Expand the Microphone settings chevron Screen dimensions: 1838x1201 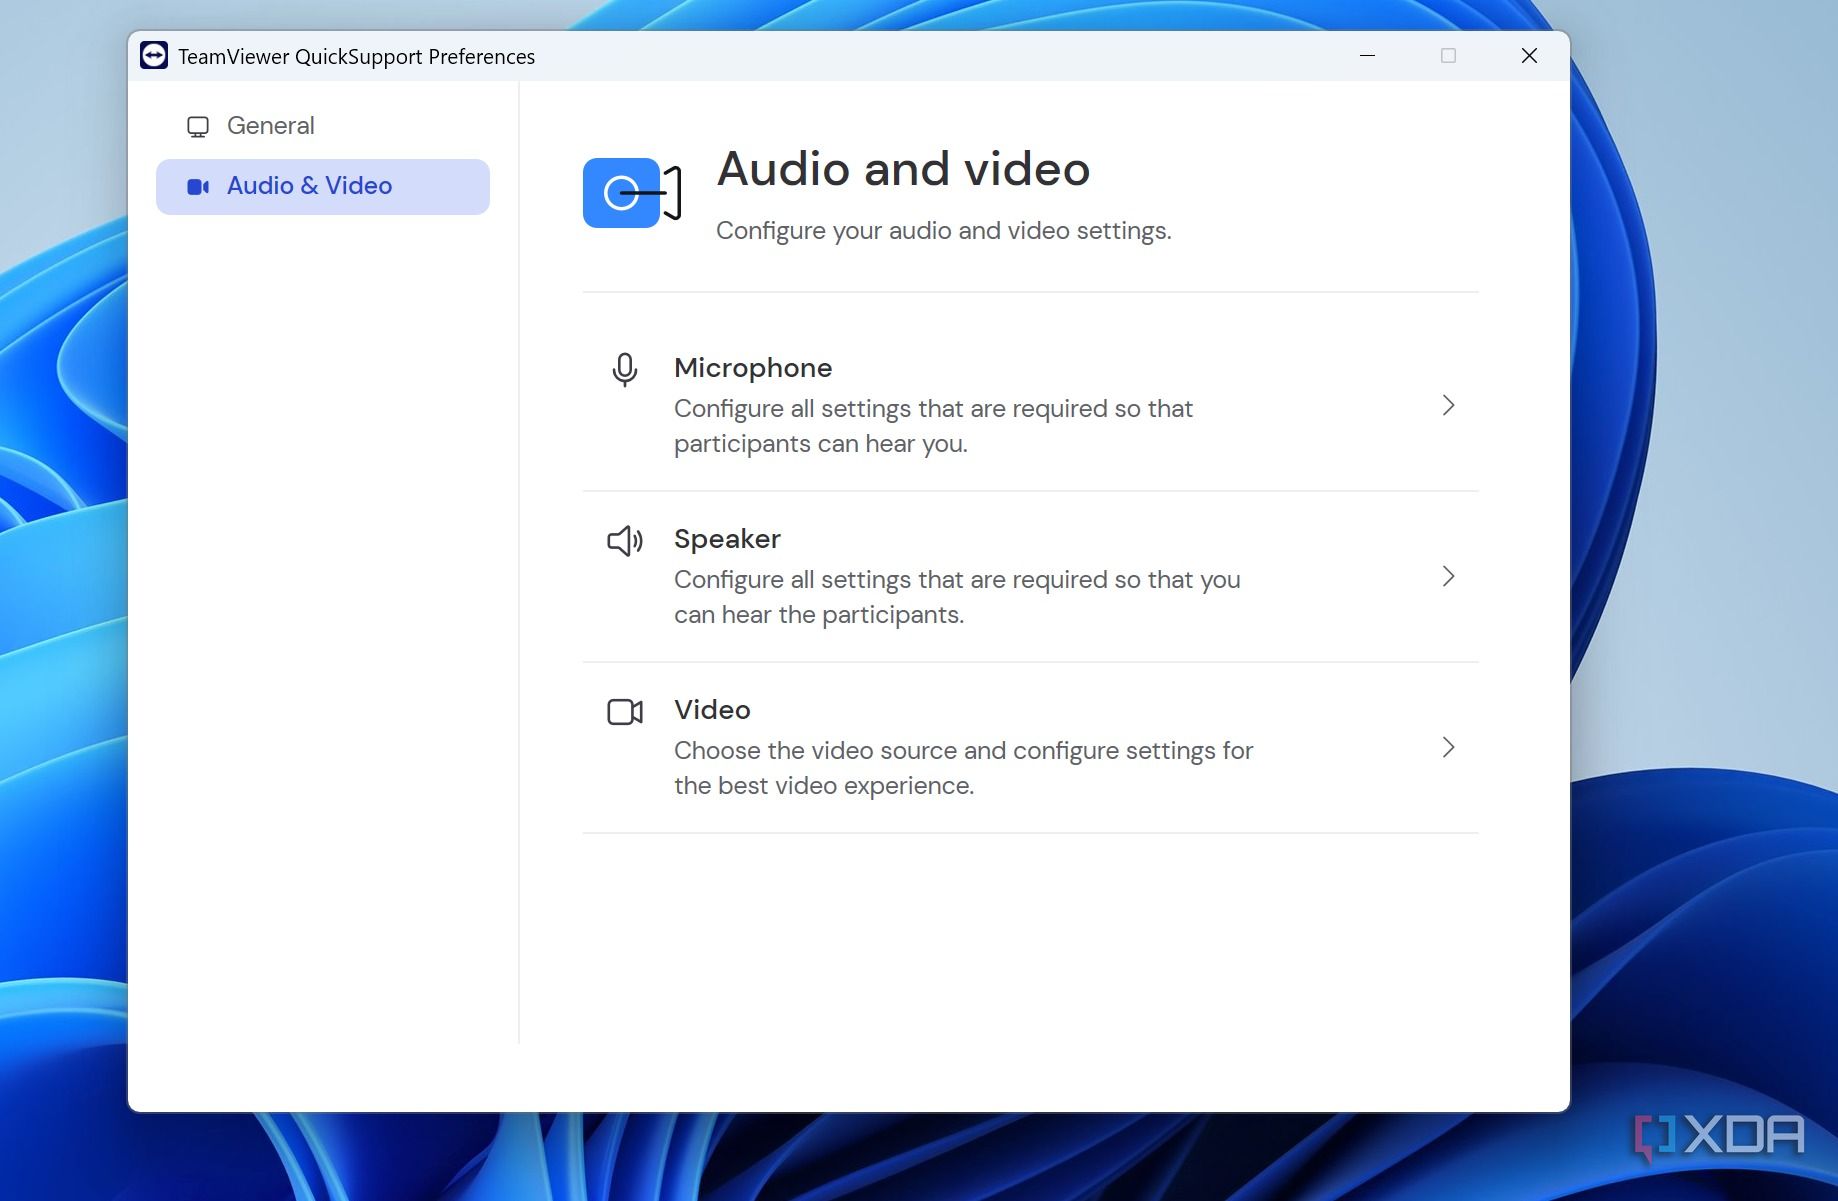pyautogui.click(x=1447, y=405)
